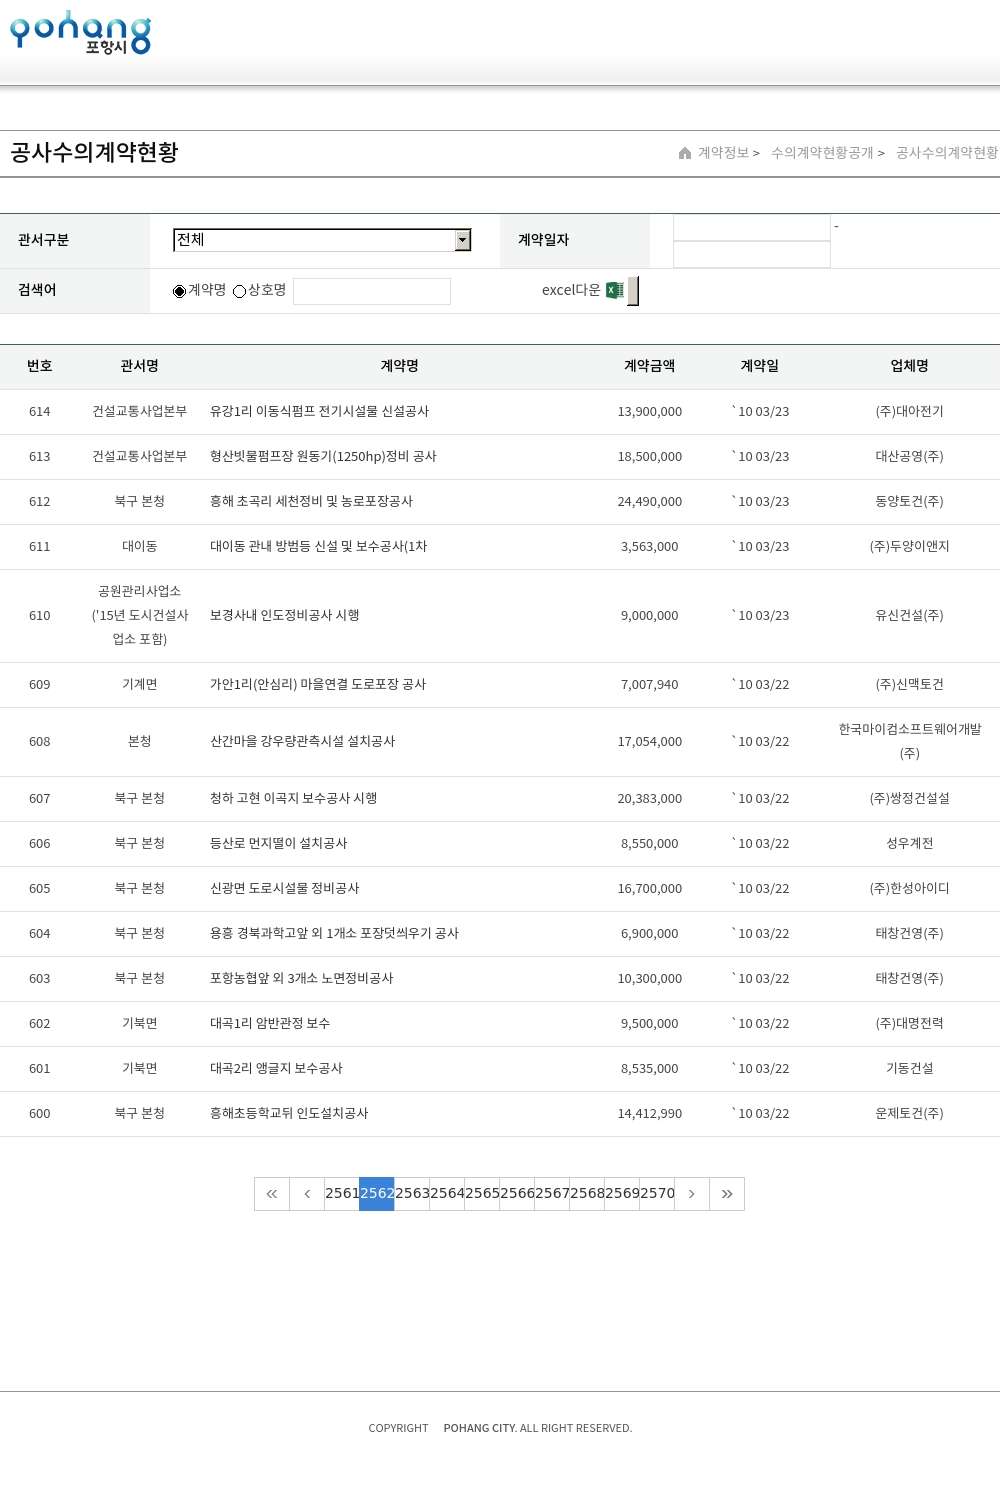
Task: Click the dropdown arrow of 관서구분 select
Action: [x=462, y=240]
